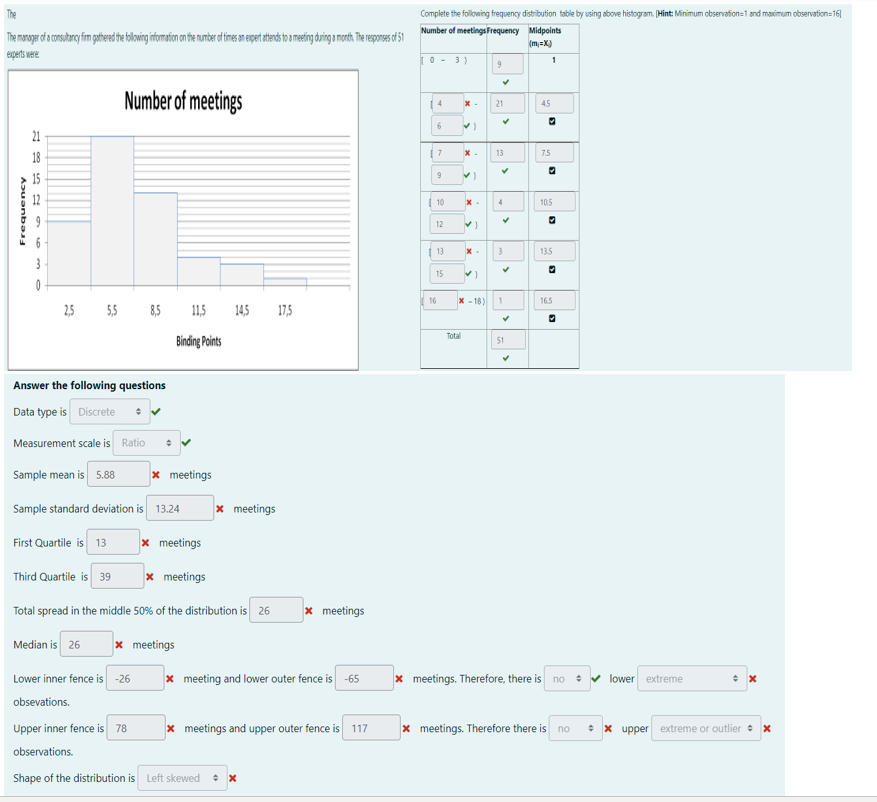The height and width of the screenshot is (802, 877).
Task: Open the Measurement scale dropdown showing Ratio
Action: click(x=147, y=443)
